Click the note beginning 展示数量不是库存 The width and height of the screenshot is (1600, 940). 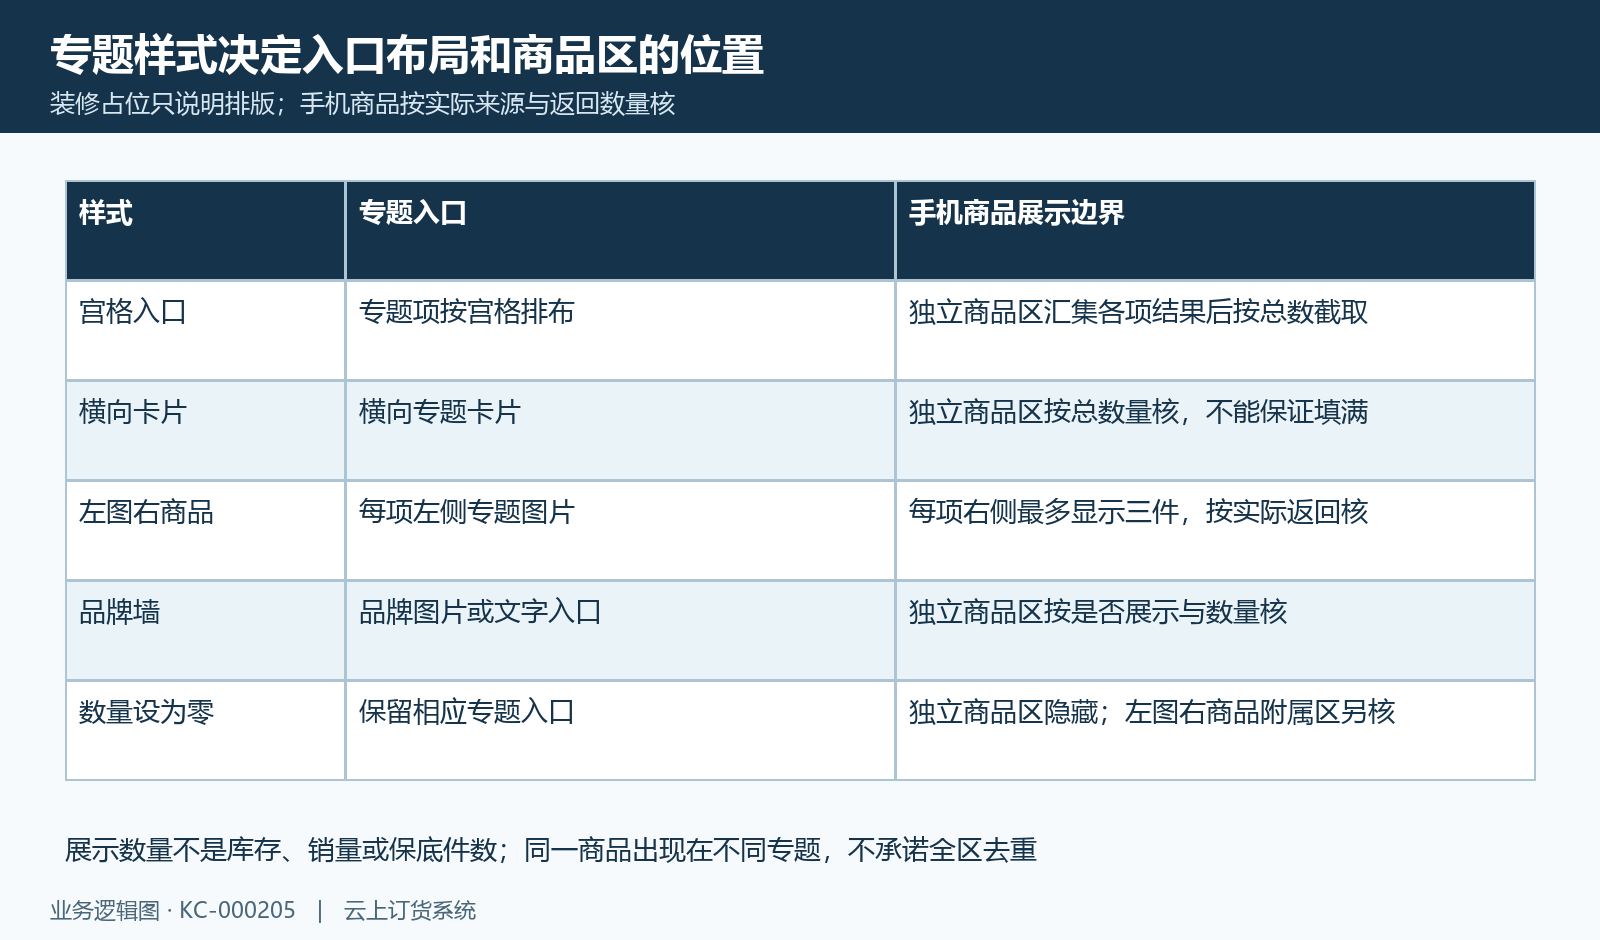[x=551, y=850]
